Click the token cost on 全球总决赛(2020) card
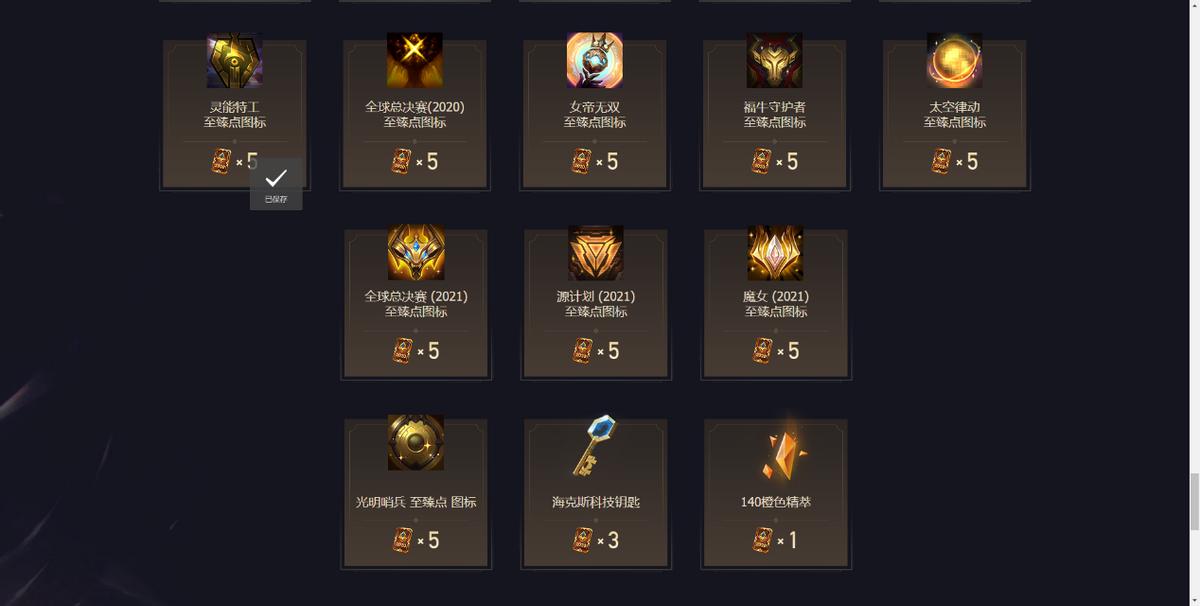 click(x=415, y=161)
